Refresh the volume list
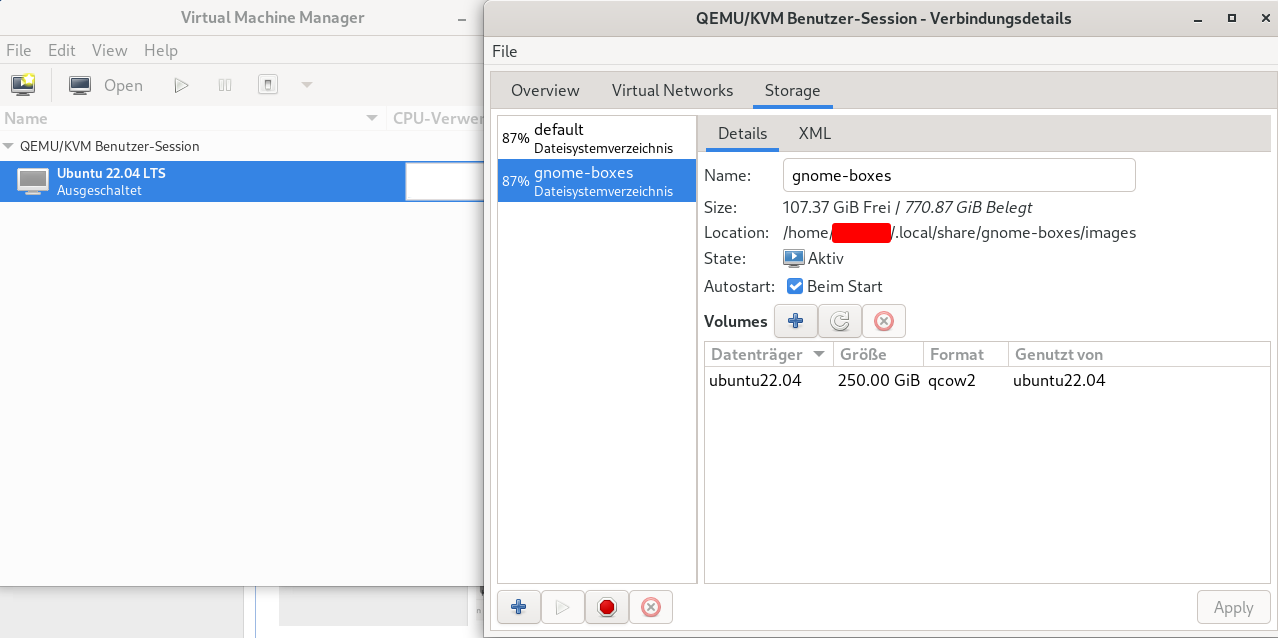This screenshot has width=1278, height=638. pyautogui.click(x=840, y=321)
